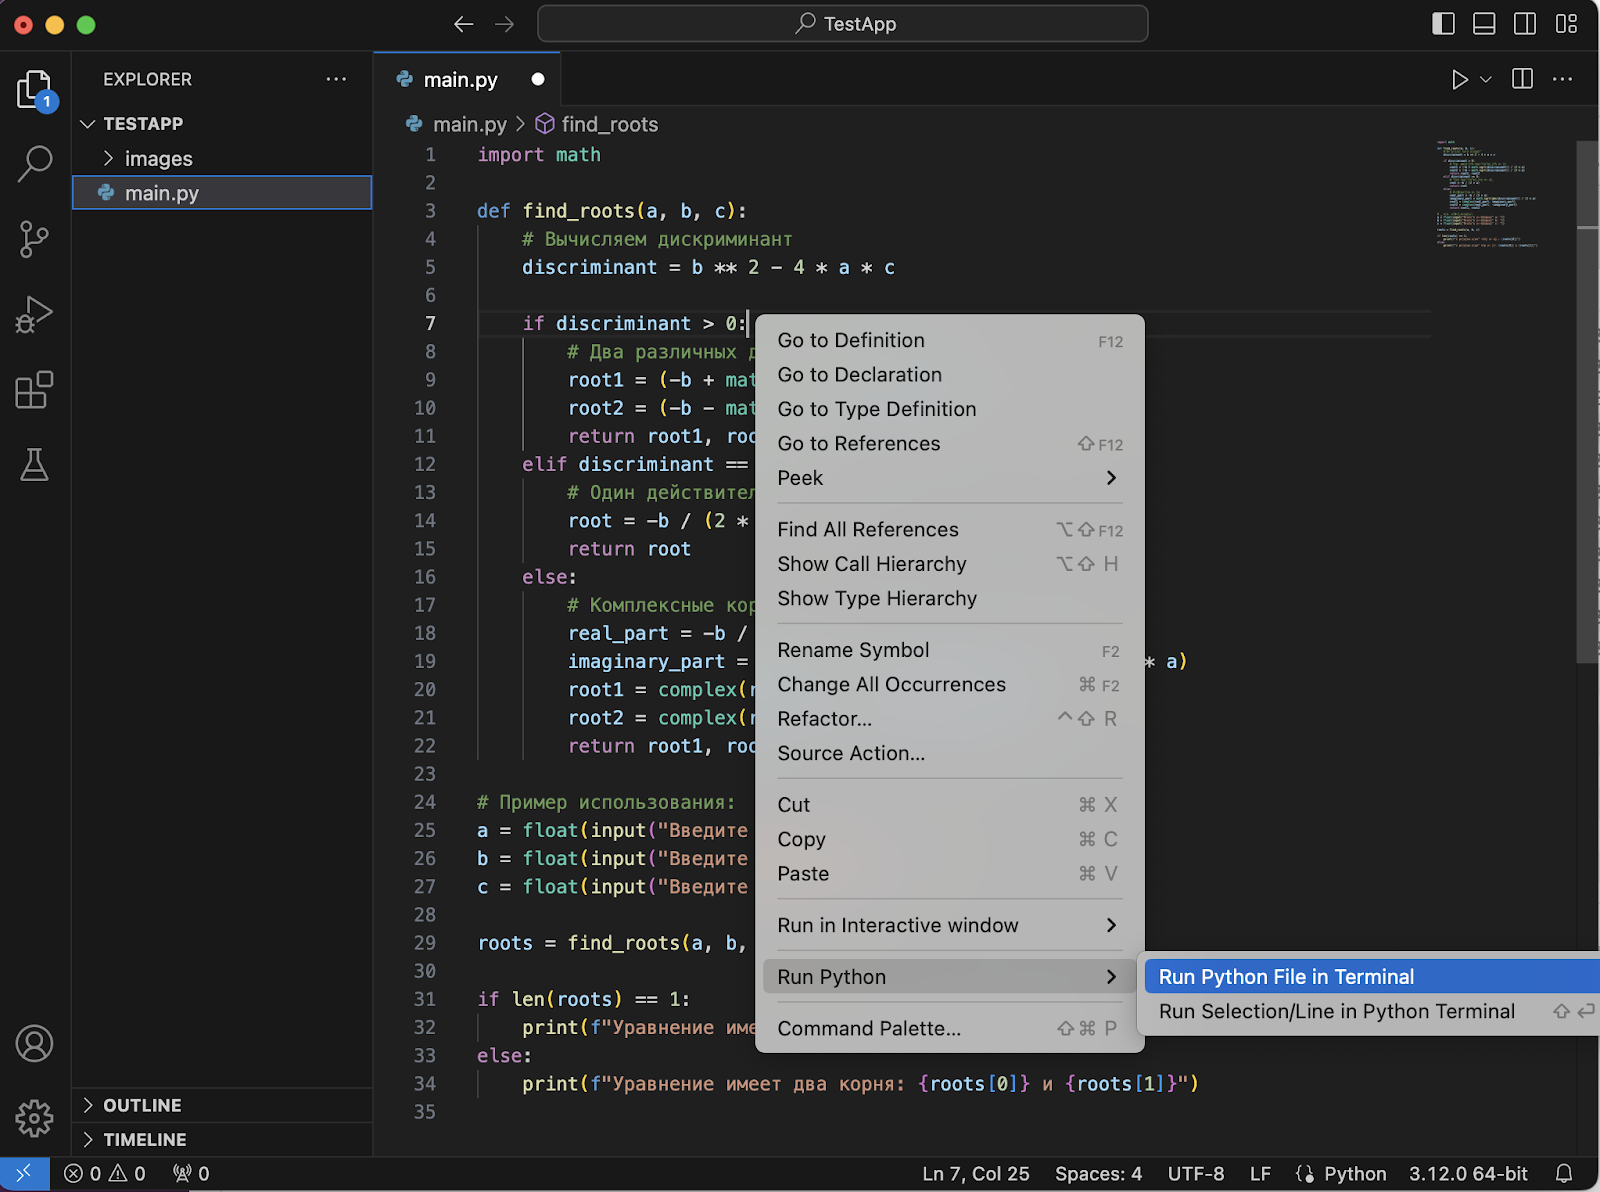Choose Rename Symbol from context menu
1600x1192 pixels.
[x=949, y=650]
